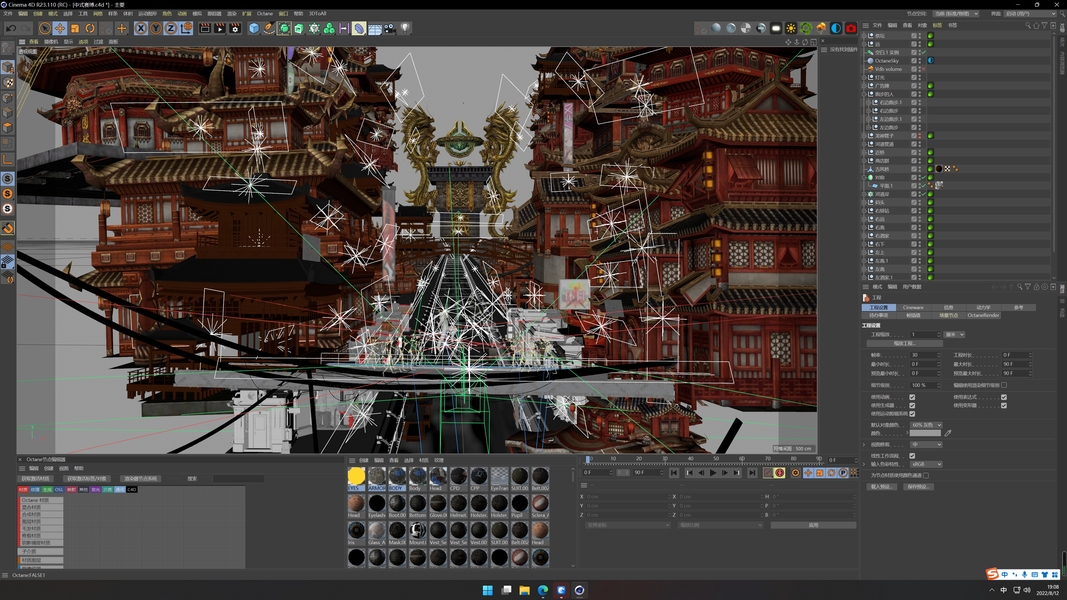Open the 60% grey default color dropdown
1067x600 pixels.
pyautogui.click(x=926, y=424)
